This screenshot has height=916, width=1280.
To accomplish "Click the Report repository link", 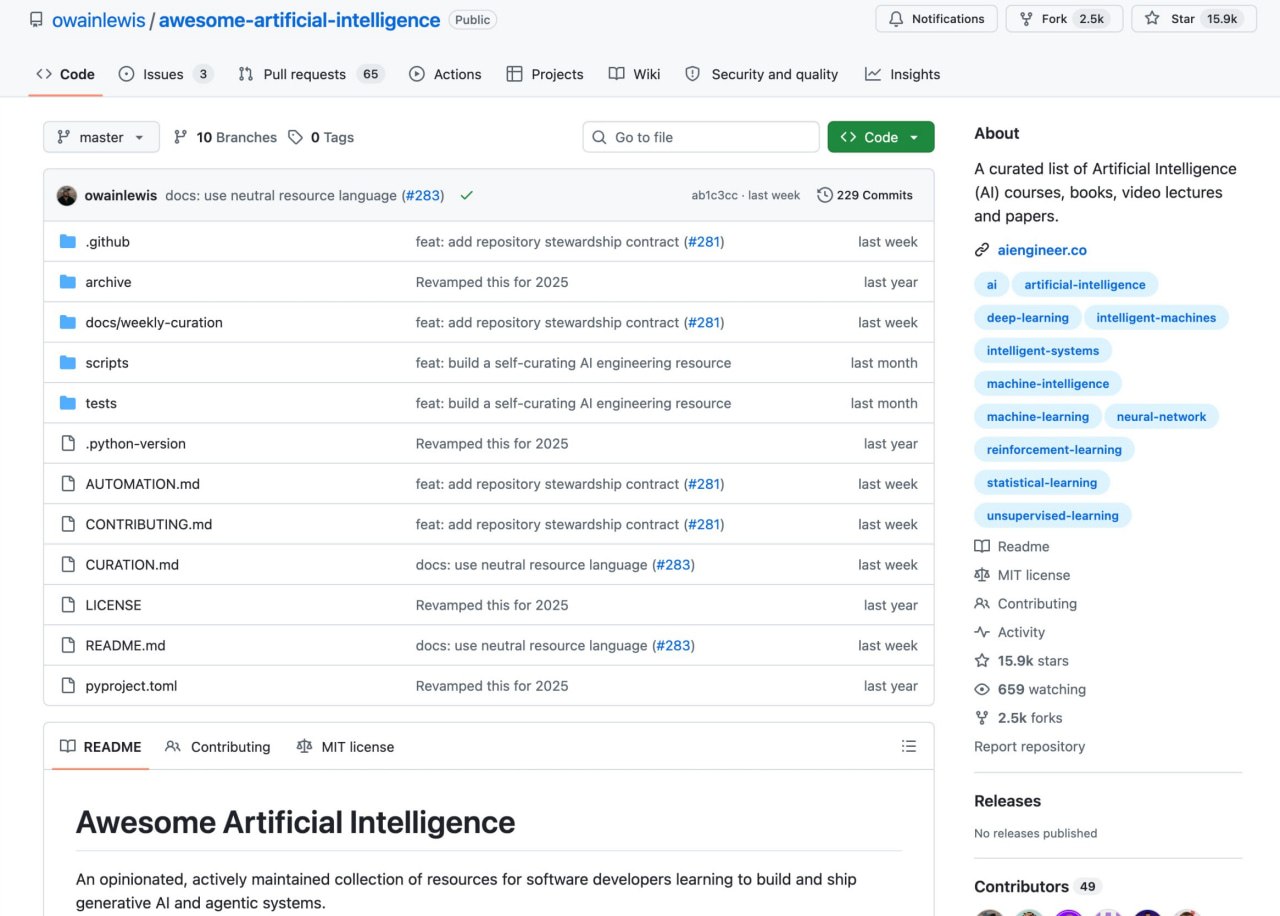I will pos(1029,746).
